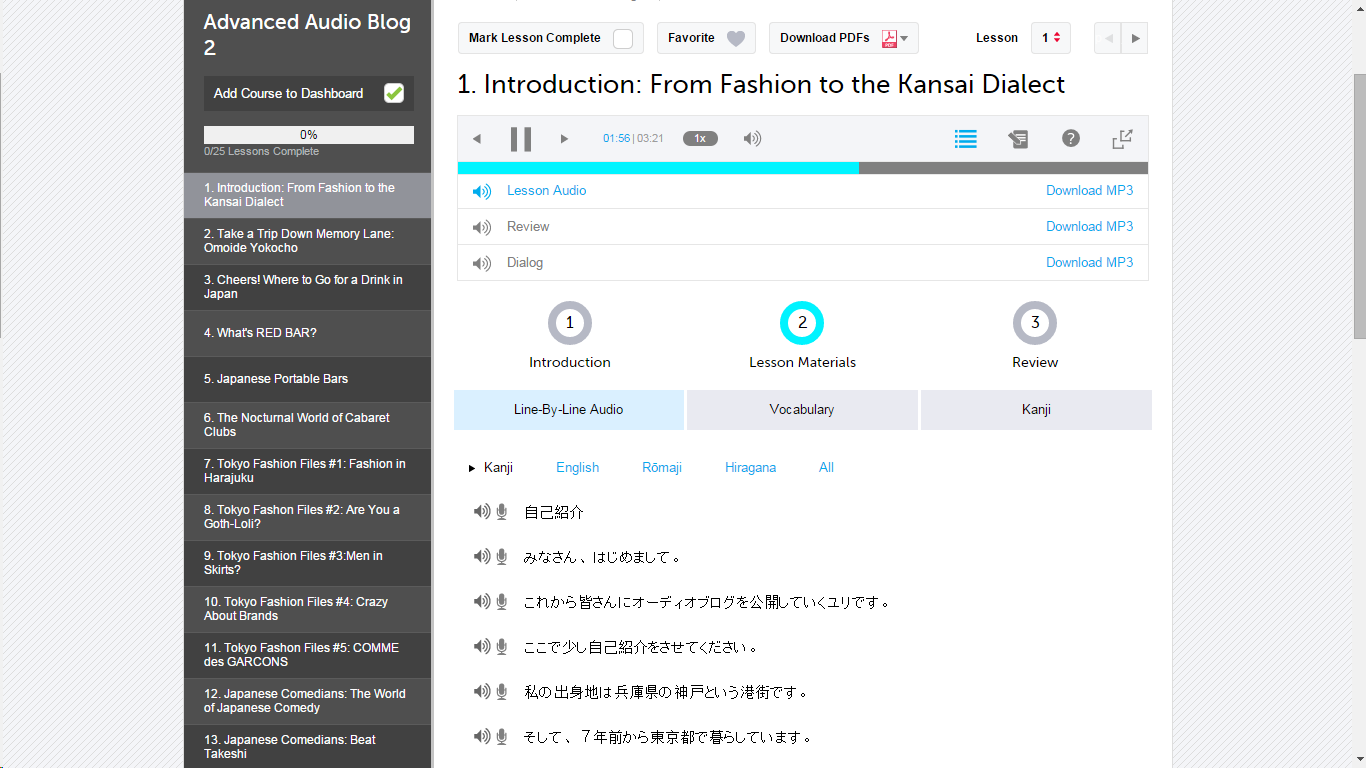Open the Download PDFs dropdown arrow
The image size is (1366, 768).
pyautogui.click(x=905, y=38)
